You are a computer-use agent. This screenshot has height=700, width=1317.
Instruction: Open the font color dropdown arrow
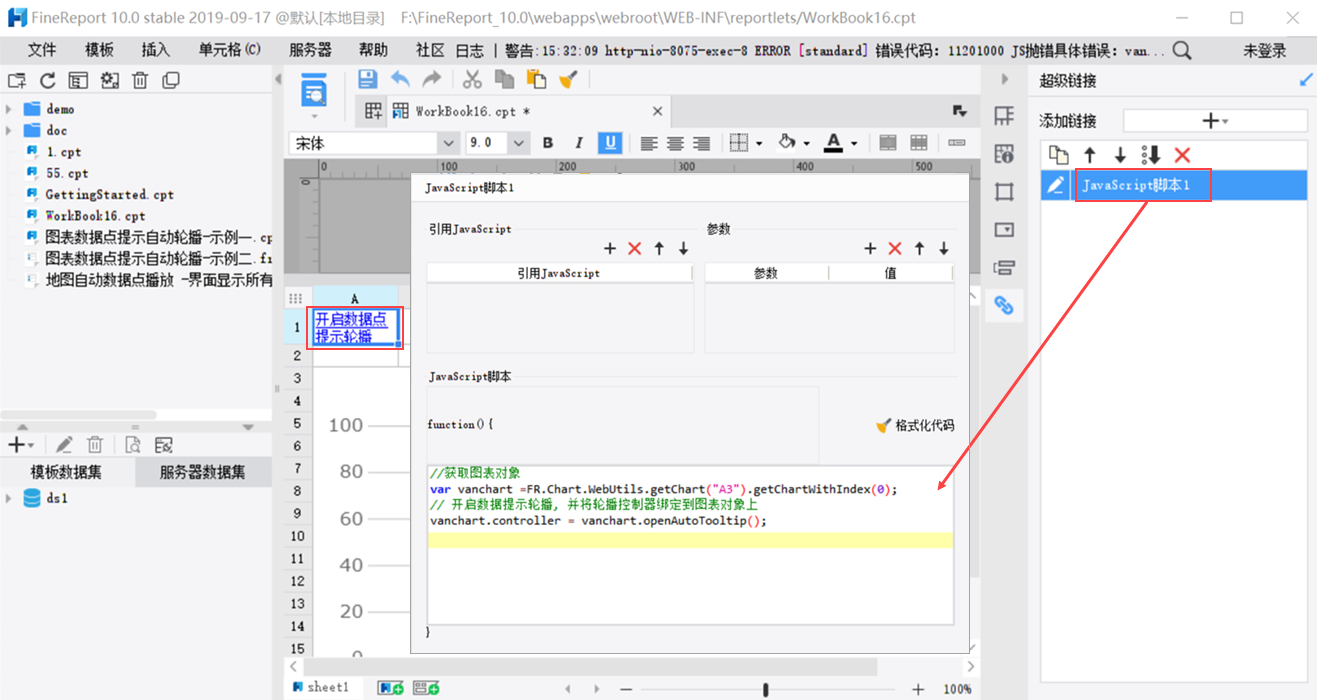point(854,144)
